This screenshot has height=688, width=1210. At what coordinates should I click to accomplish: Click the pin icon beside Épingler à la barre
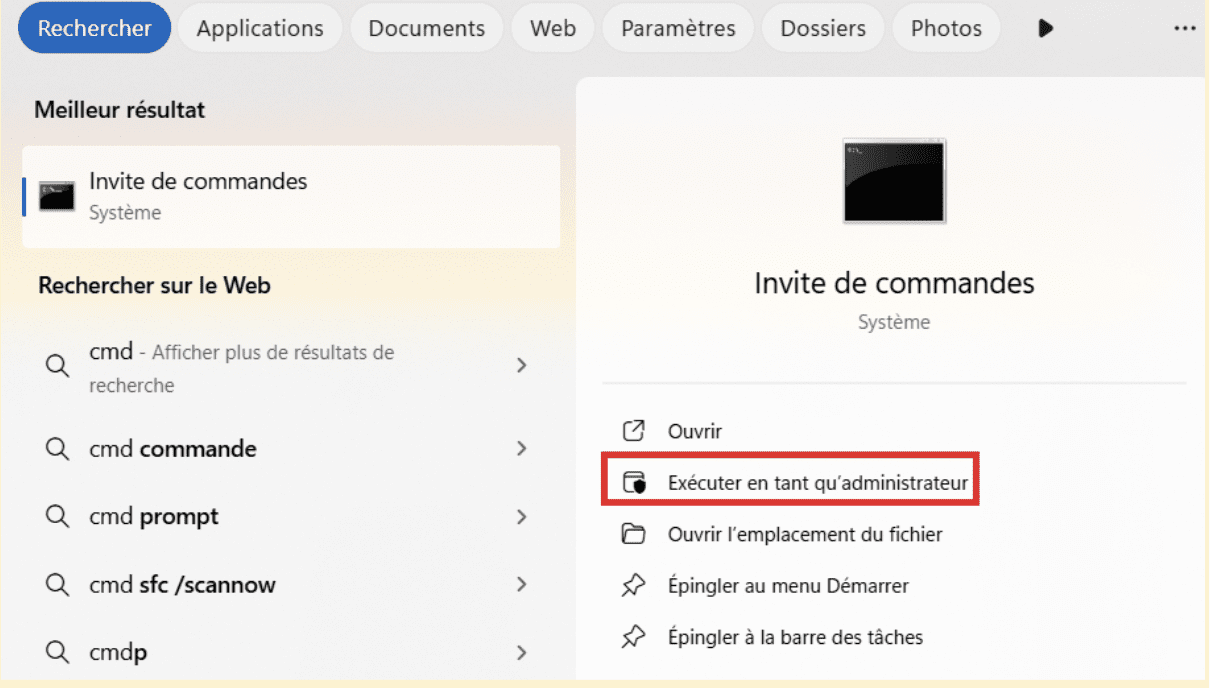click(634, 637)
